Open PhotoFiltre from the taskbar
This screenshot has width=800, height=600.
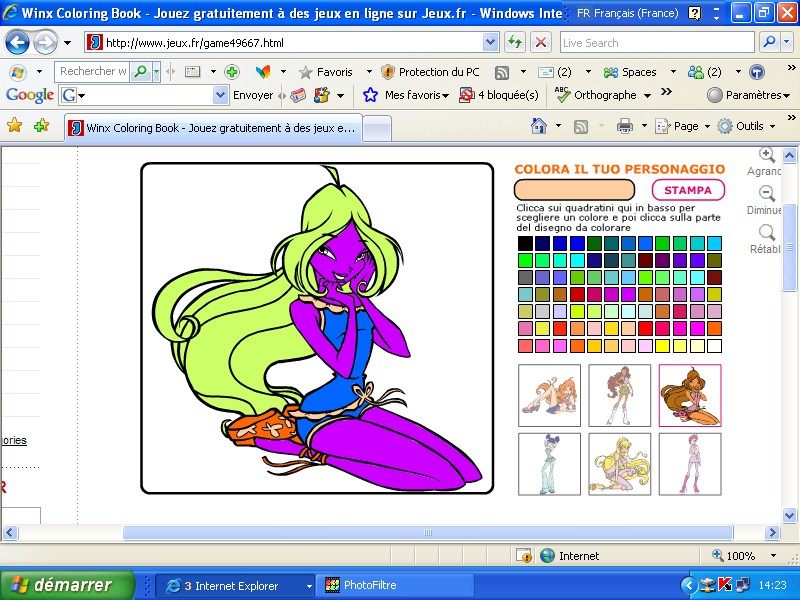[372, 585]
